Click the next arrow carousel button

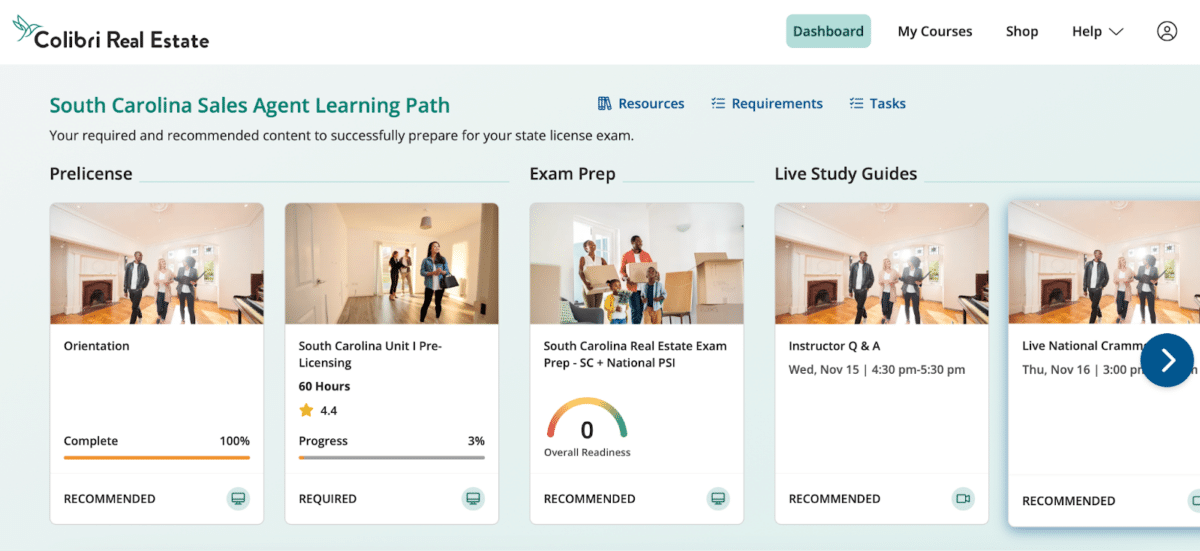[x=1168, y=360]
